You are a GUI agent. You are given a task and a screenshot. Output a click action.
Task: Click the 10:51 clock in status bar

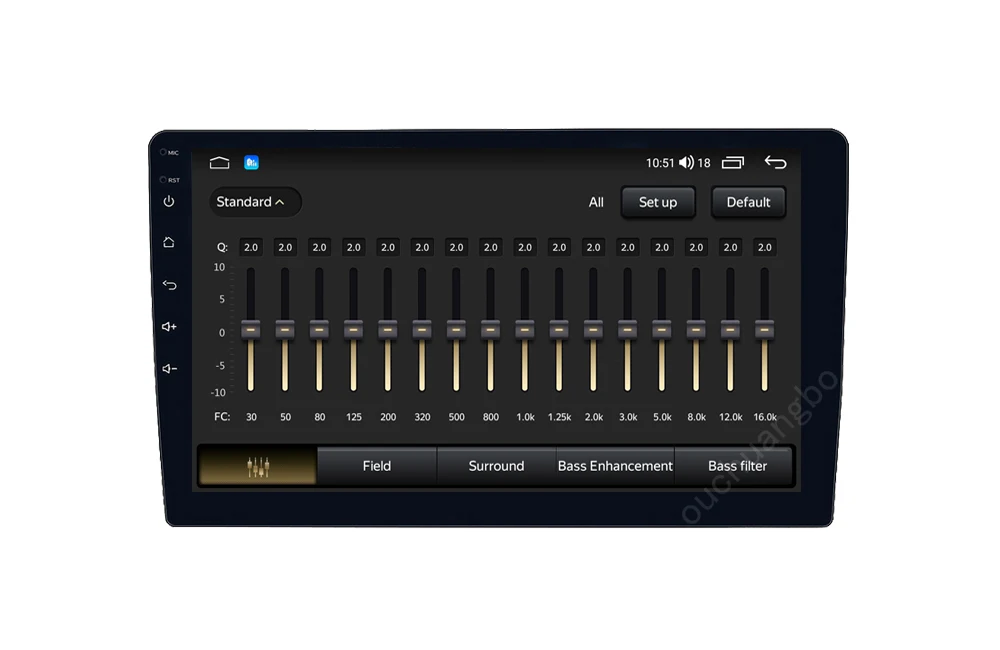click(x=659, y=163)
